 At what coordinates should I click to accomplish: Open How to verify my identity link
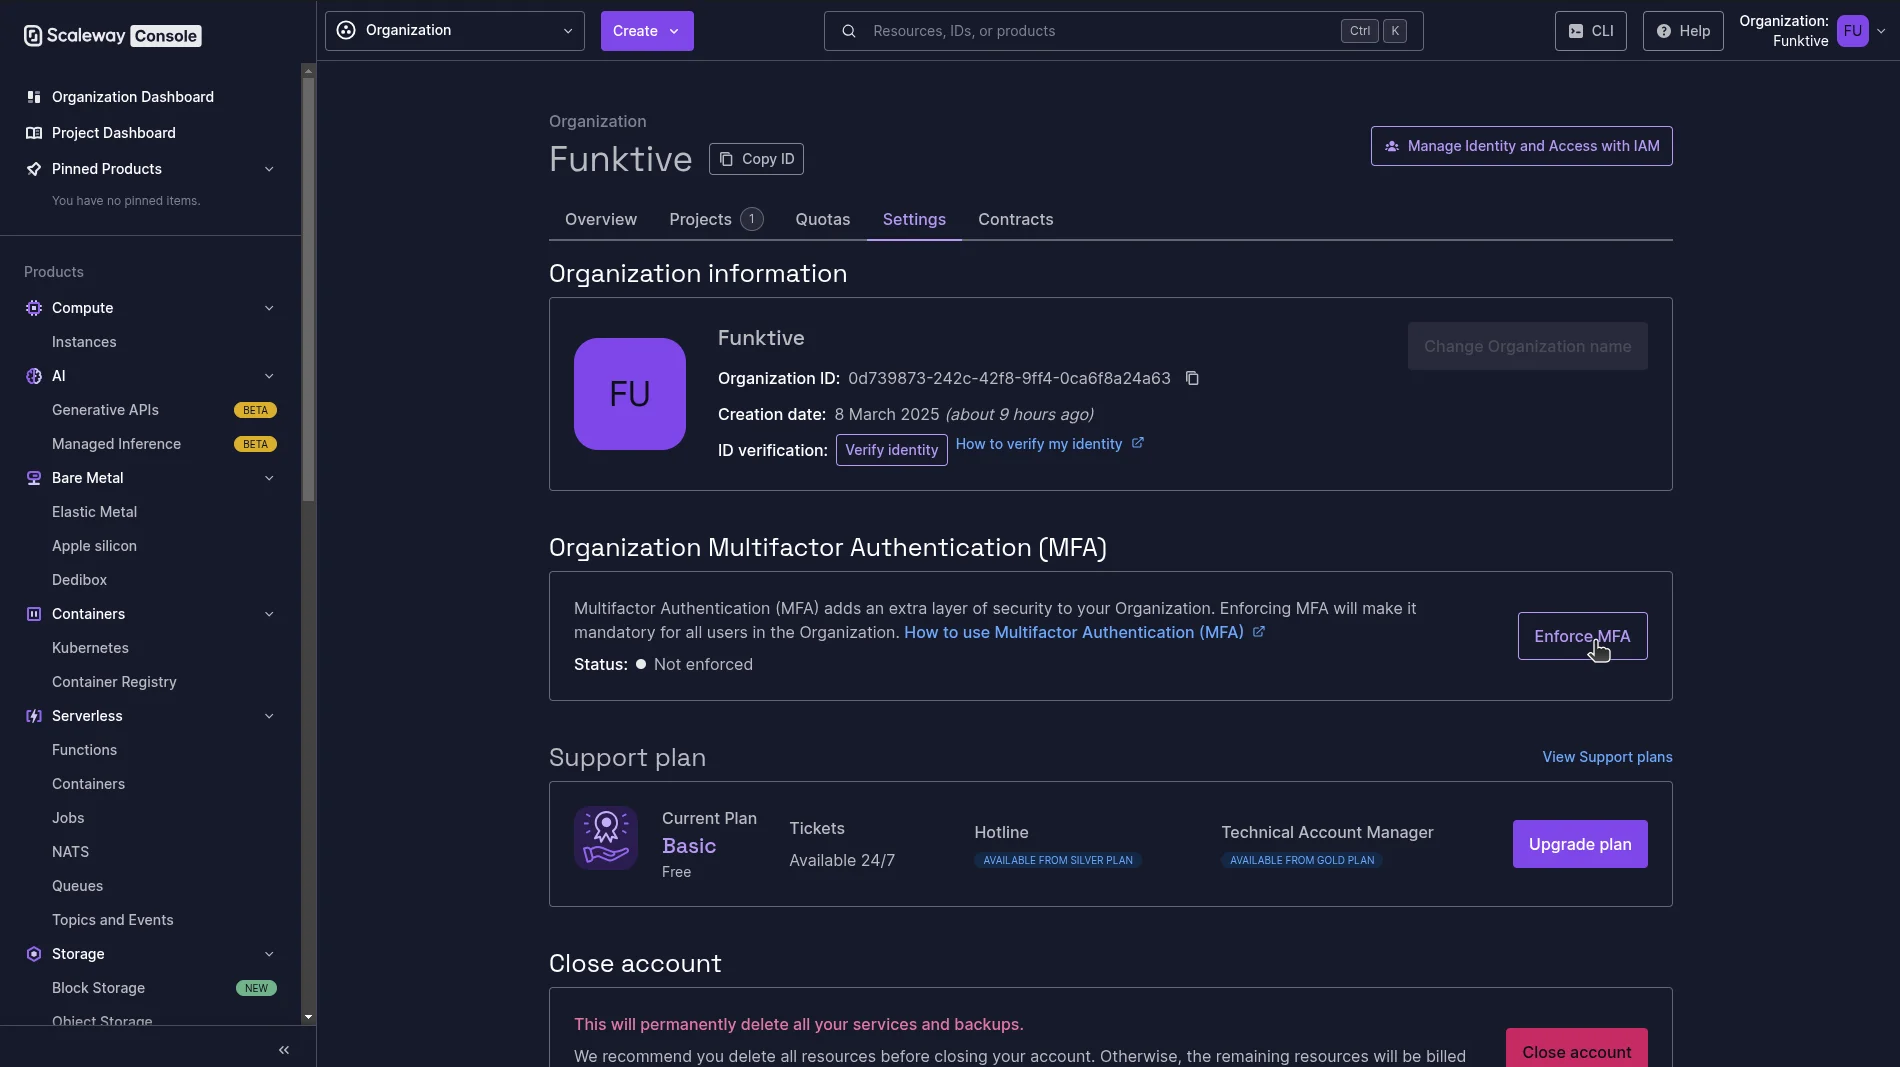click(x=1049, y=444)
